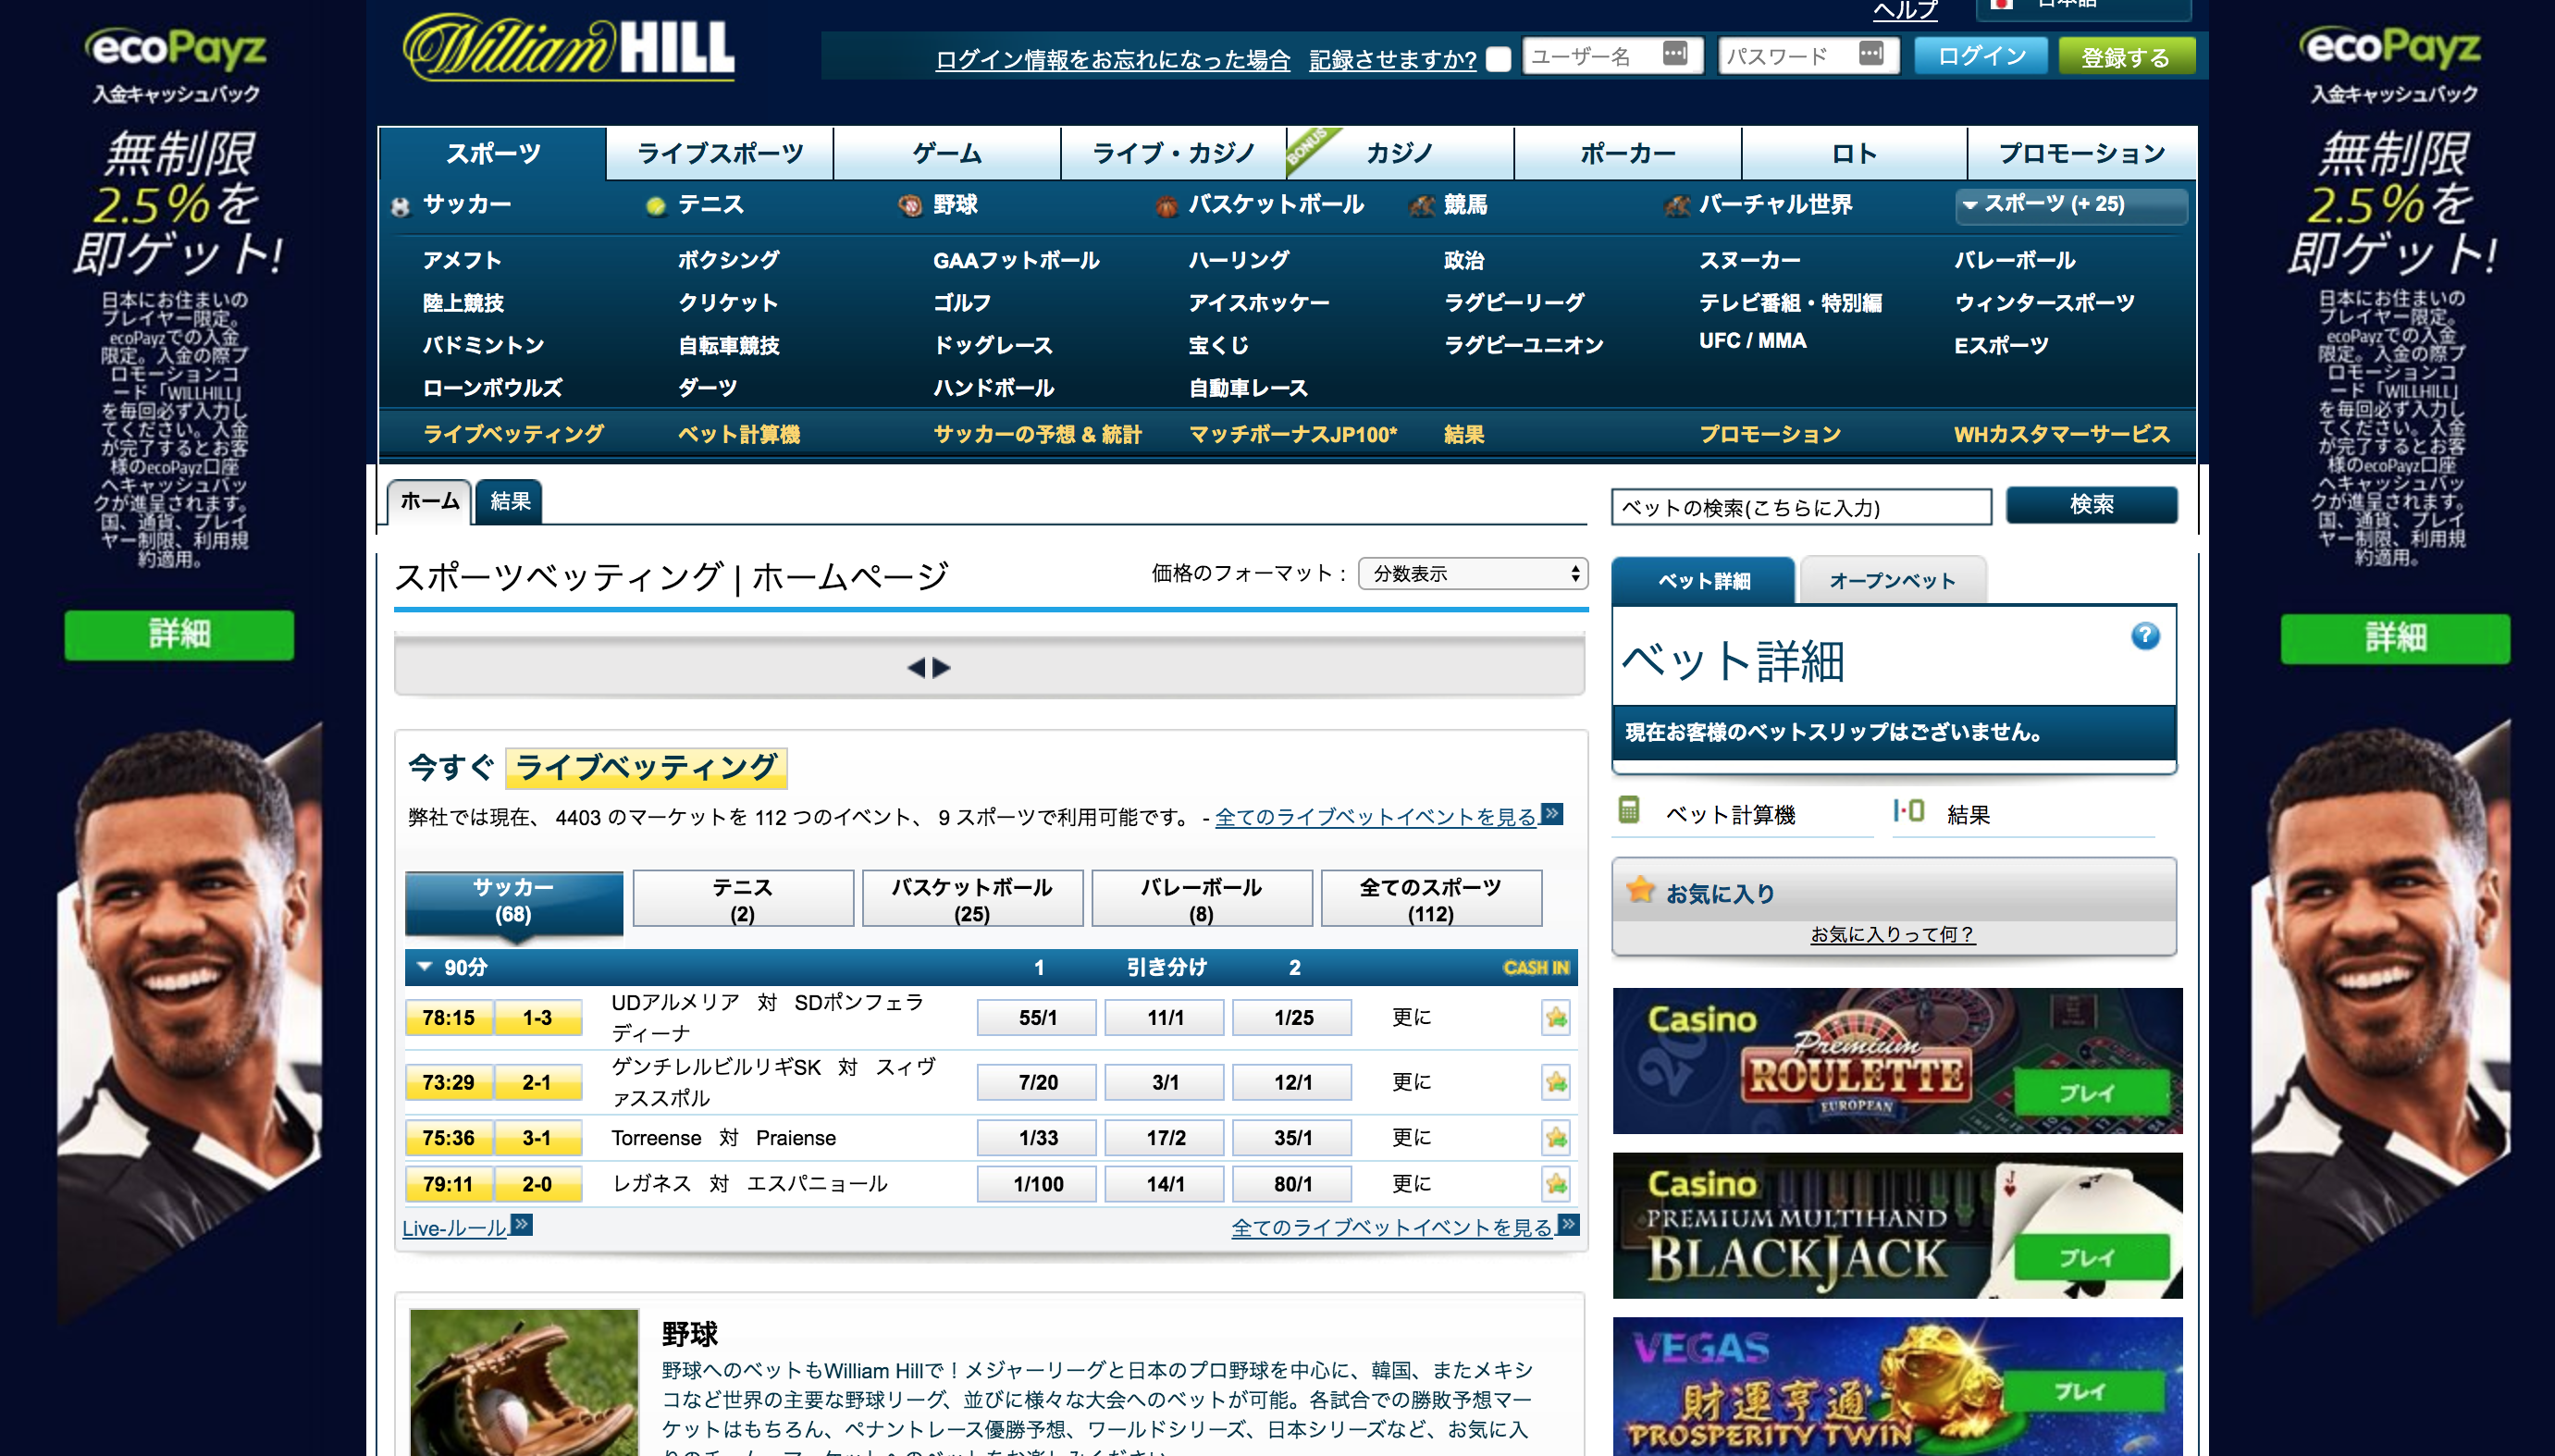Click the CASH IN label in the table header
The height and width of the screenshot is (1456, 2555).
coord(1536,968)
